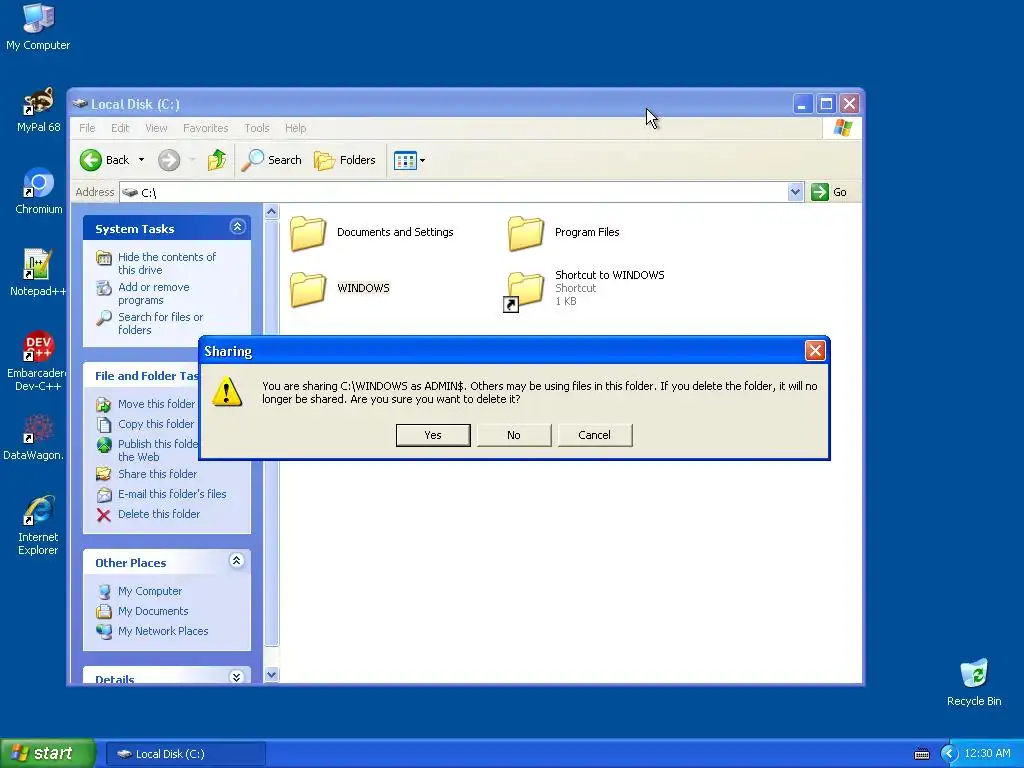
Task: Cancel the Sharing dialog
Action: pos(594,435)
